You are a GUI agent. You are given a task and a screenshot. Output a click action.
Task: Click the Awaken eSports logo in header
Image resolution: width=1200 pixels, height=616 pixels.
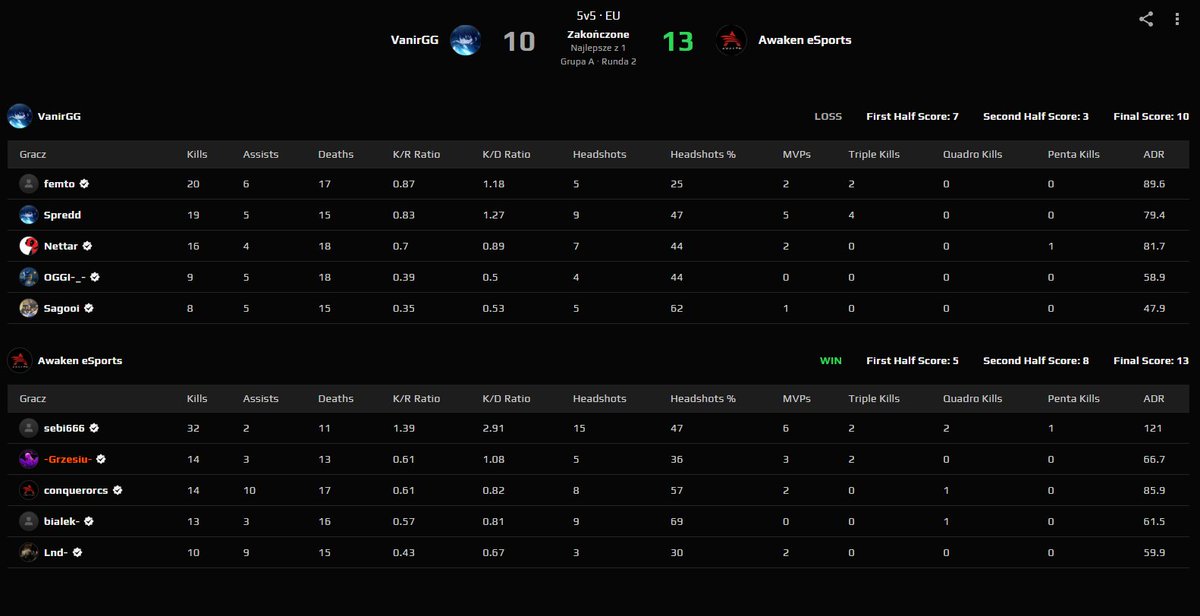pyautogui.click(x=731, y=40)
